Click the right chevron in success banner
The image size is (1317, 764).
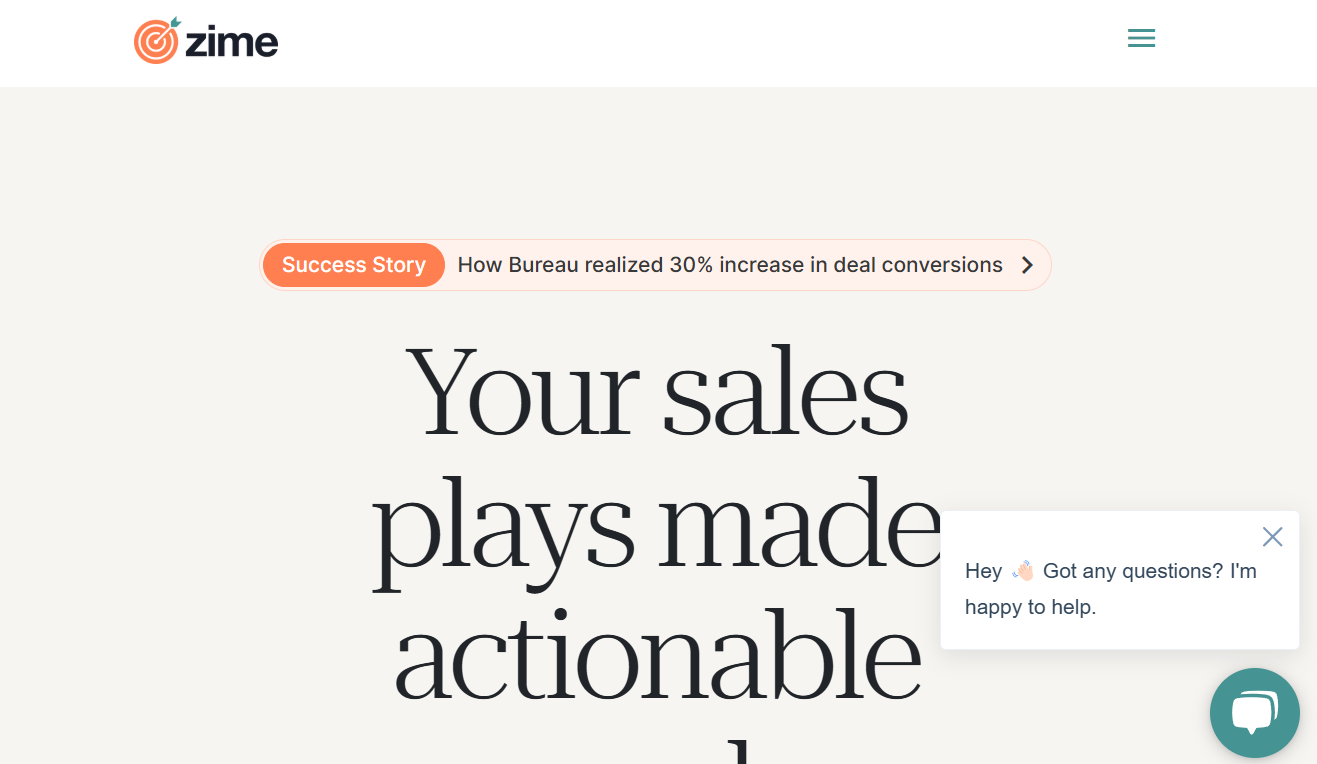pyautogui.click(x=1027, y=265)
